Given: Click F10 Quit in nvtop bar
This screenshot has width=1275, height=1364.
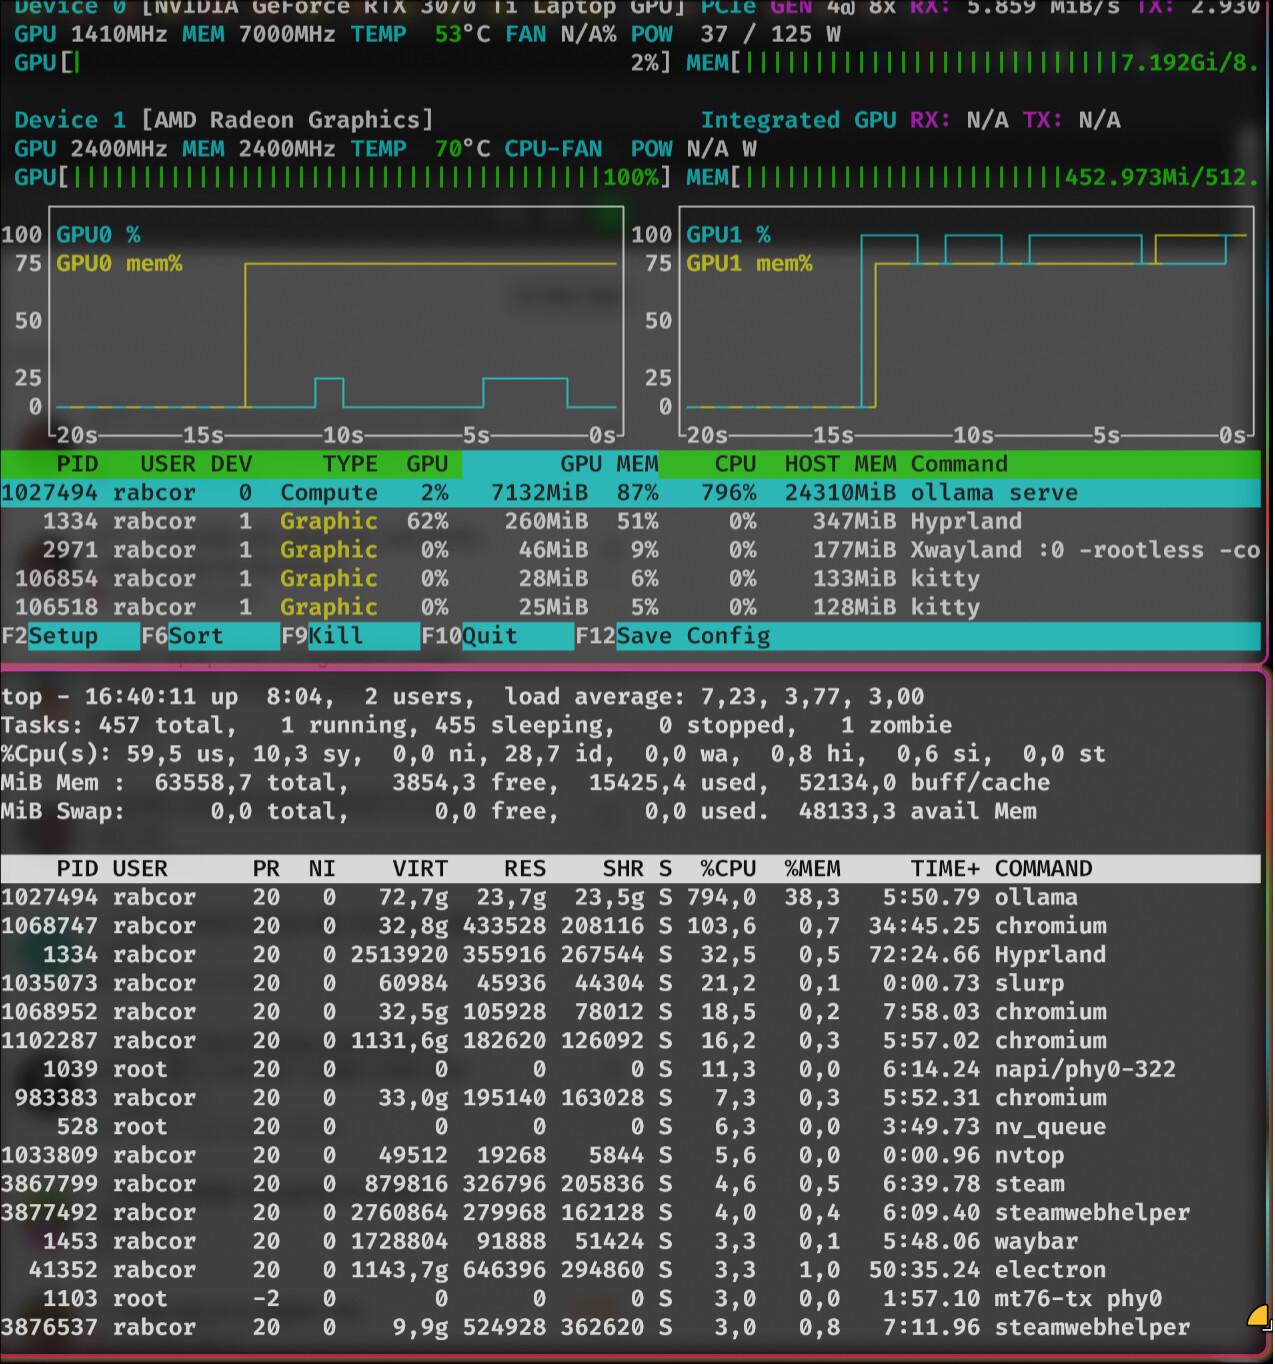Looking at the screenshot, I should point(489,636).
